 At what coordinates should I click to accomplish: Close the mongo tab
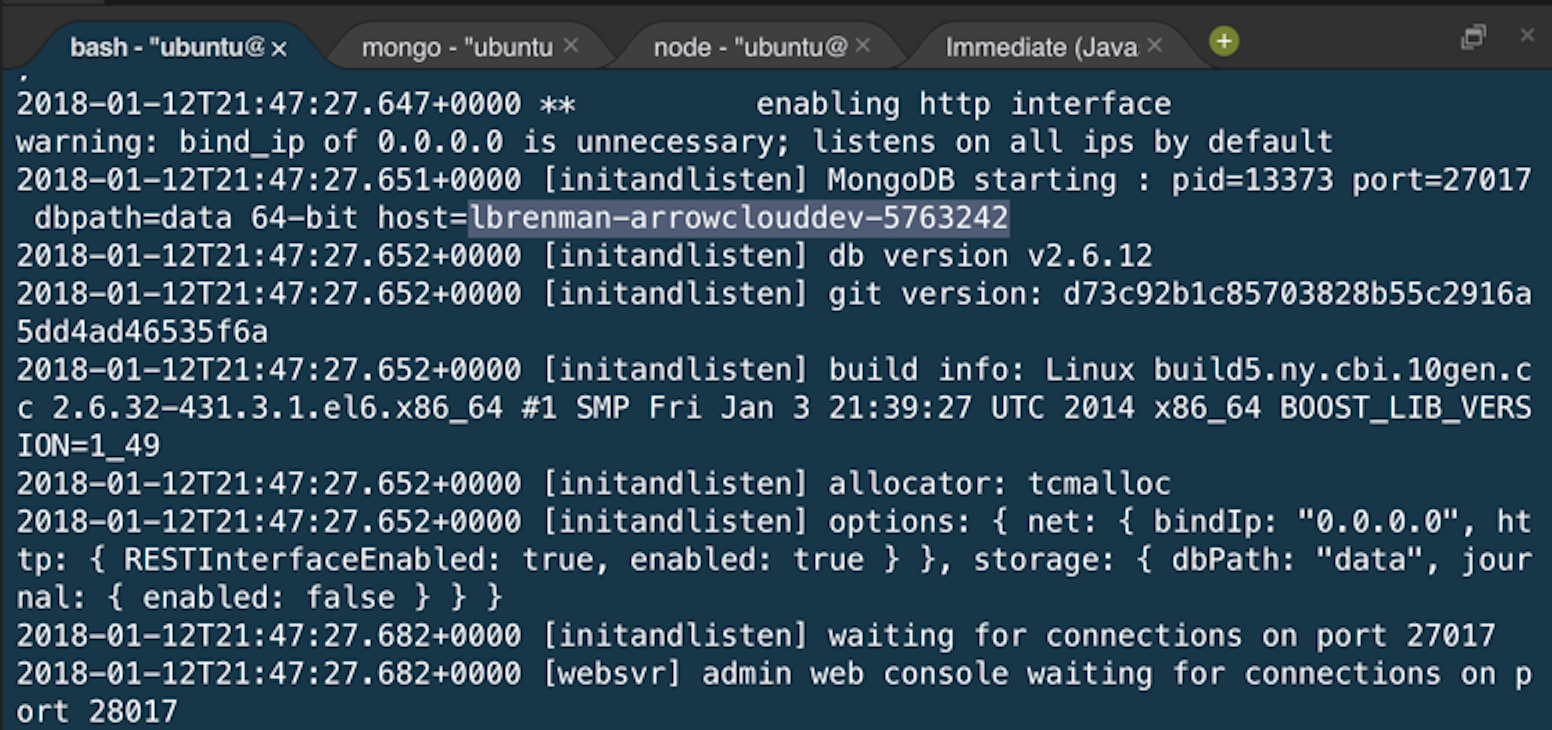tap(571, 46)
